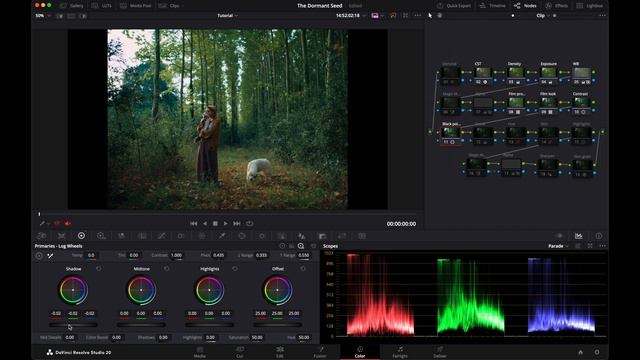Open the clip Information palette icon

pyautogui.click(x=599, y=236)
